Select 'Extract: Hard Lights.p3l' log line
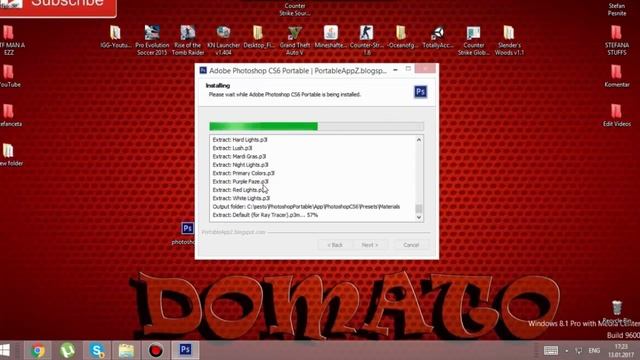640x360 pixels. [x=240, y=140]
